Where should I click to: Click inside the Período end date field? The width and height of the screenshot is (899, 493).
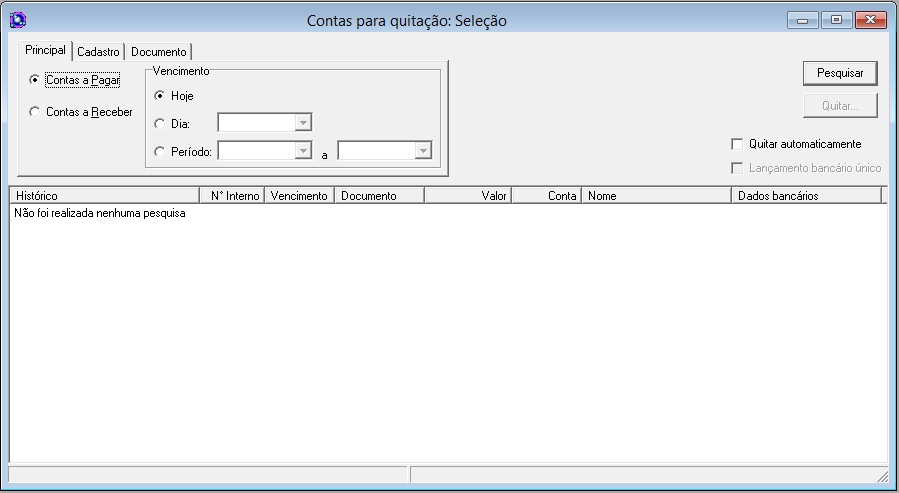click(377, 151)
